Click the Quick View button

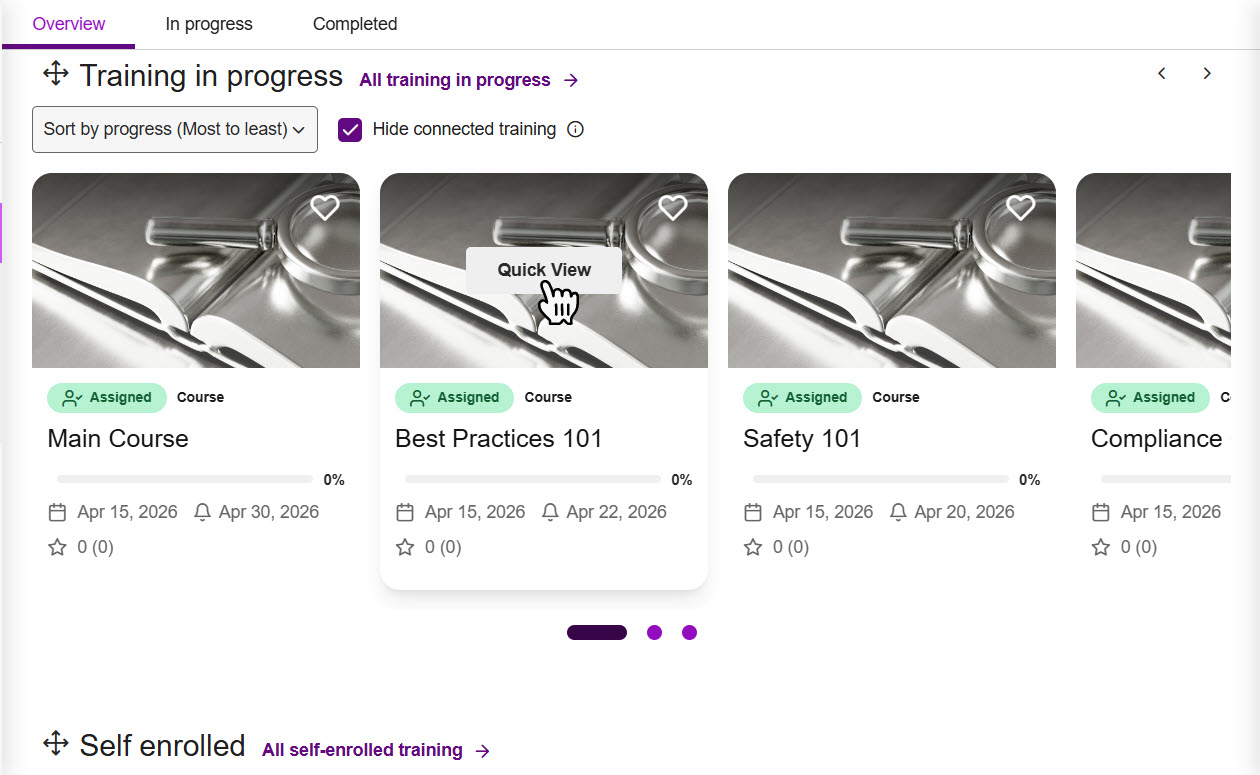pos(544,270)
